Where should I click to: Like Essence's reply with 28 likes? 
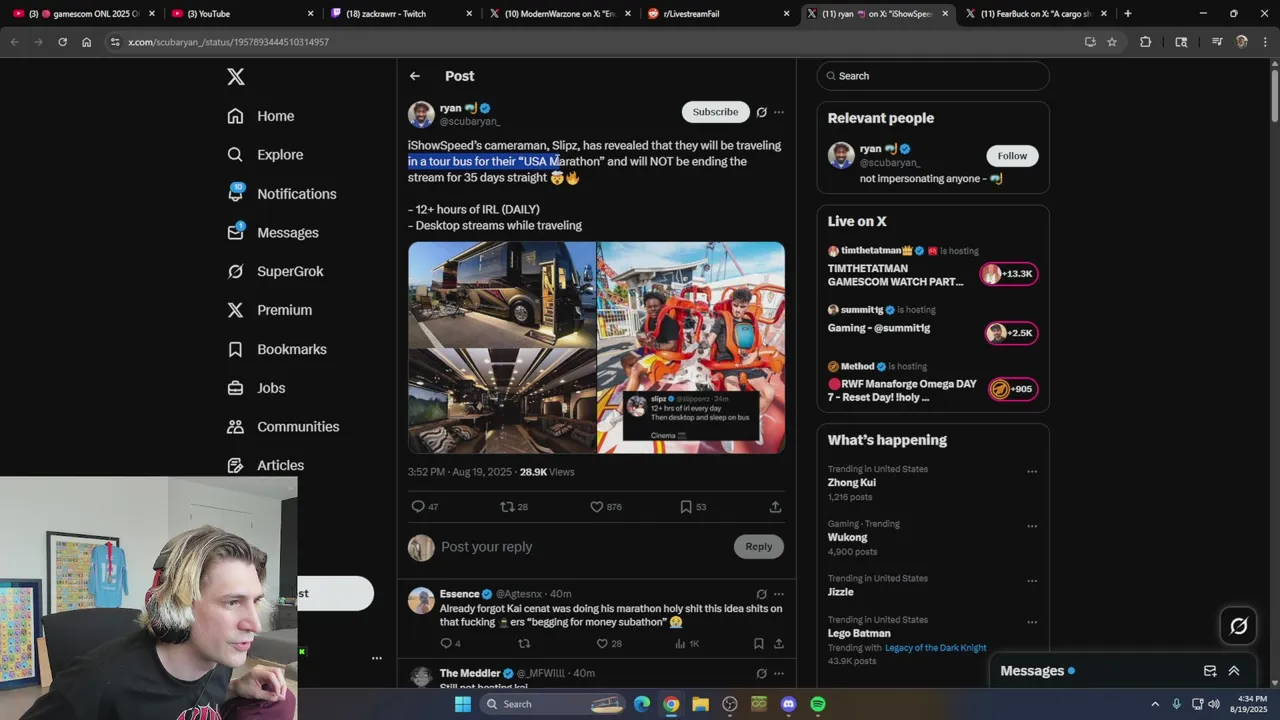point(603,644)
